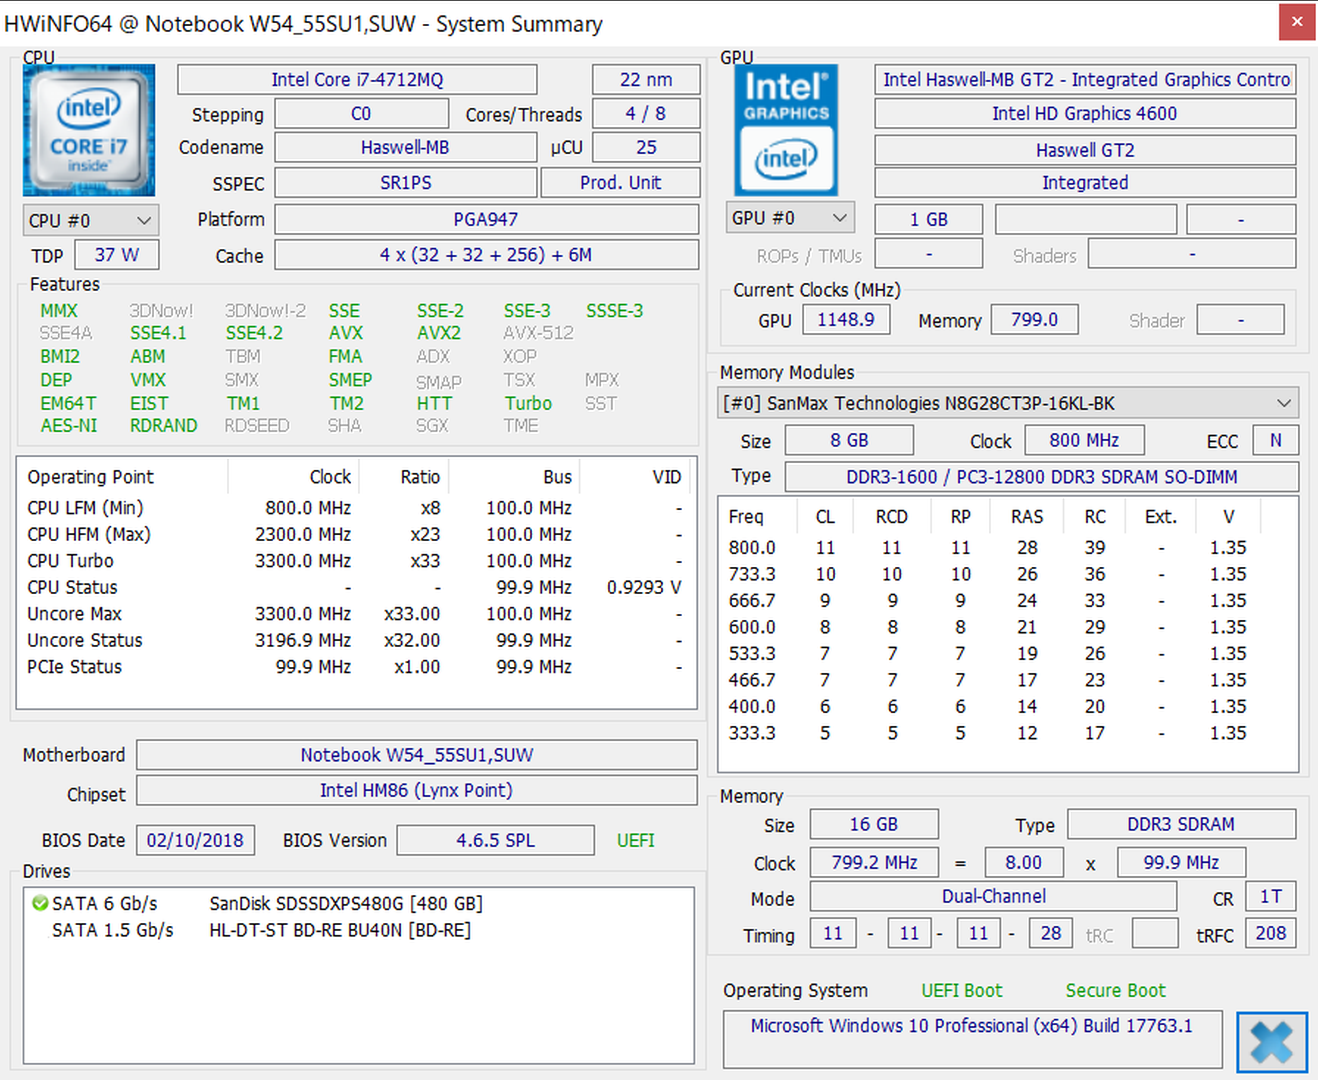Click the TDP value 37 W
This screenshot has width=1318, height=1080.
[x=116, y=255]
